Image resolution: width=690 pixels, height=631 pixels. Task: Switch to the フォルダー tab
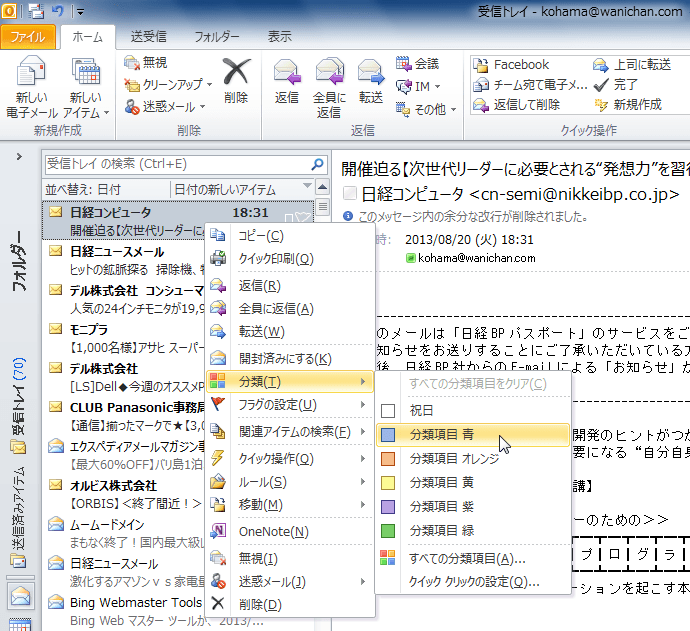(217, 37)
